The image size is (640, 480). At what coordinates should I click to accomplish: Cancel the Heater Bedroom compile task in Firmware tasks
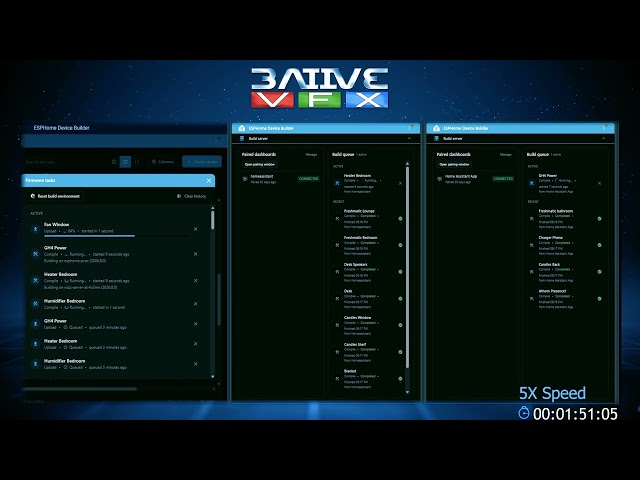click(196, 280)
